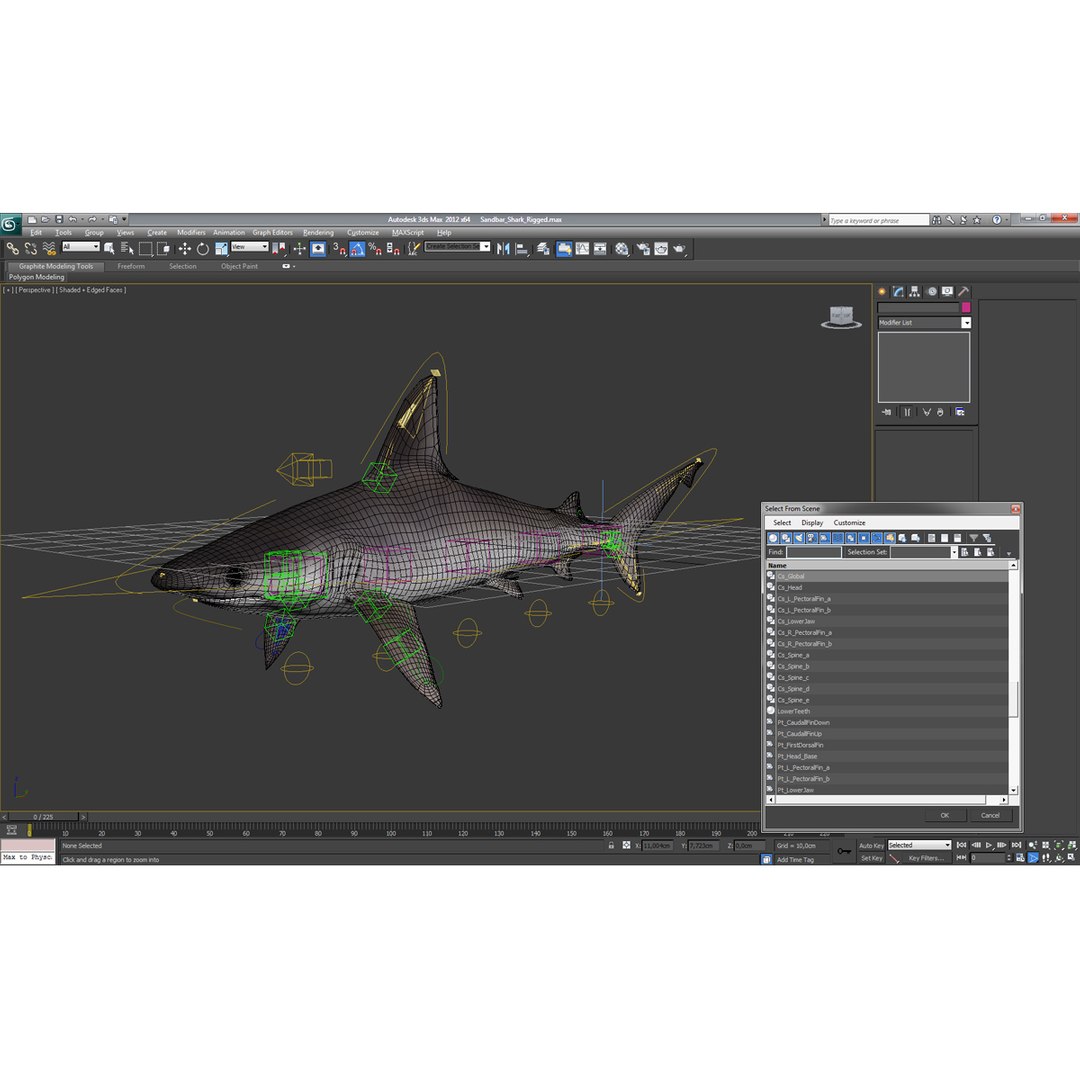
Task: Open the Modifiers menu
Action: [191, 233]
